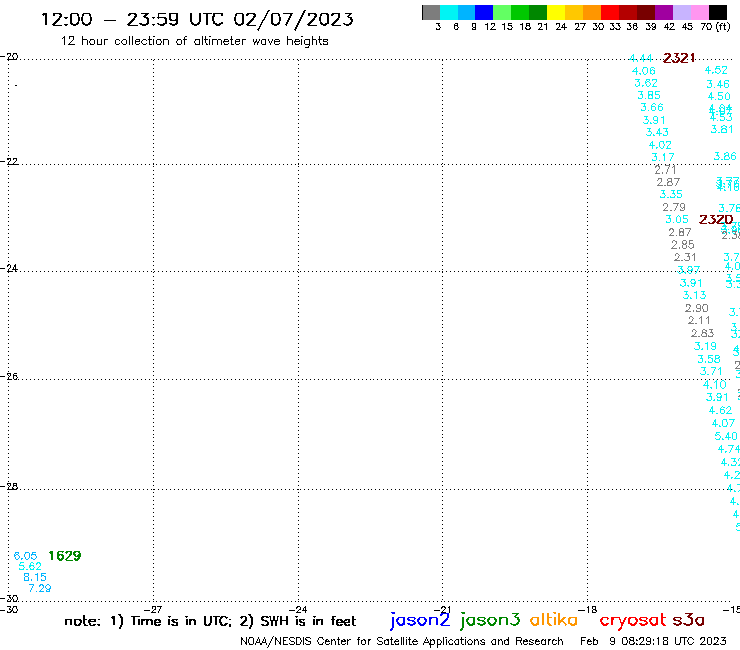Click the jason2 satellite legend label

click(420, 621)
